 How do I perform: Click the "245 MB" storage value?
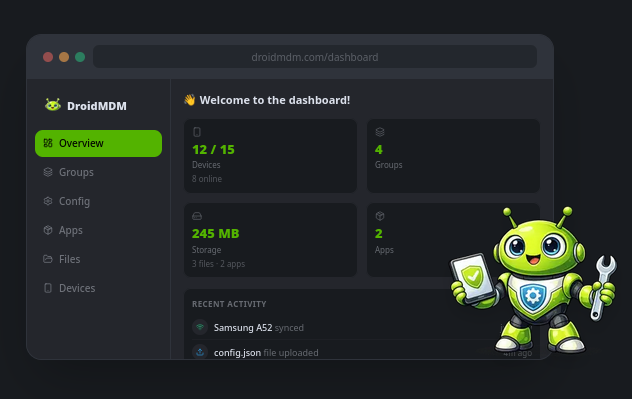click(x=216, y=233)
